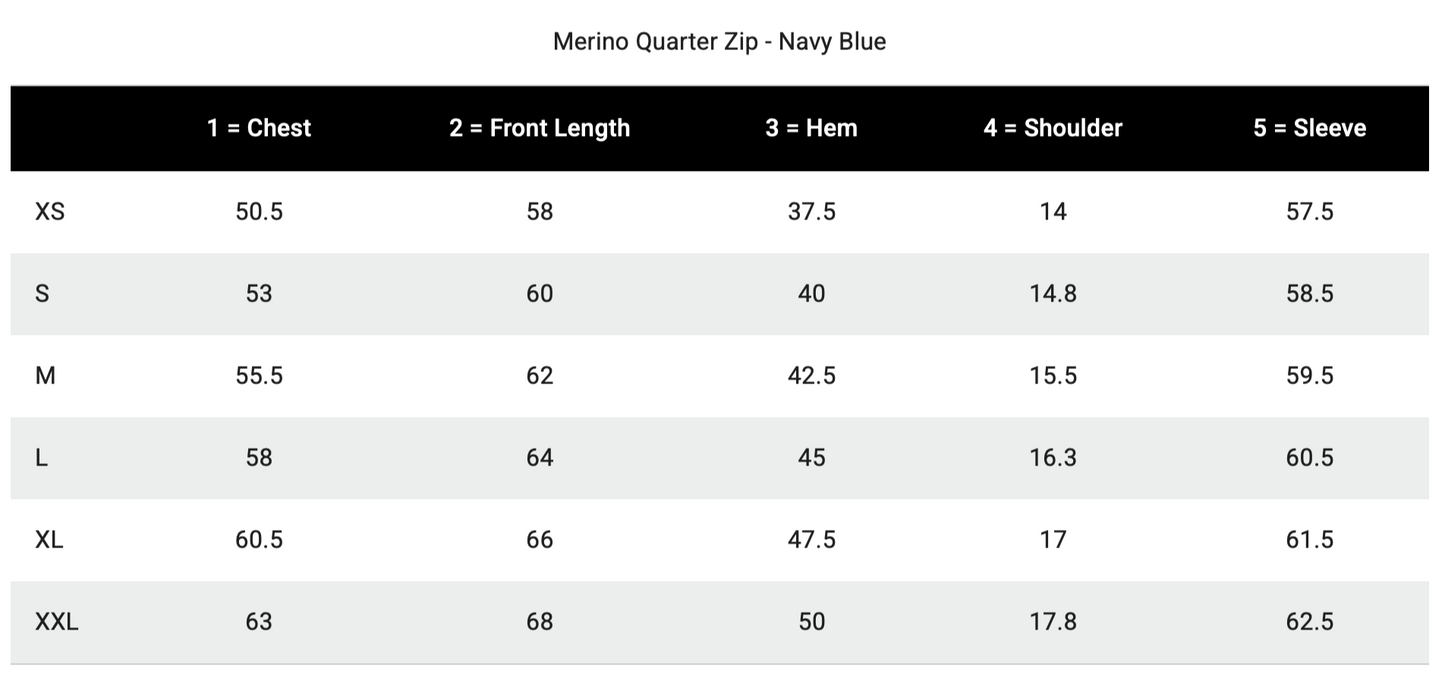
Task: Click the Merino Quarter Zip title
Action: tap(719, 42)
